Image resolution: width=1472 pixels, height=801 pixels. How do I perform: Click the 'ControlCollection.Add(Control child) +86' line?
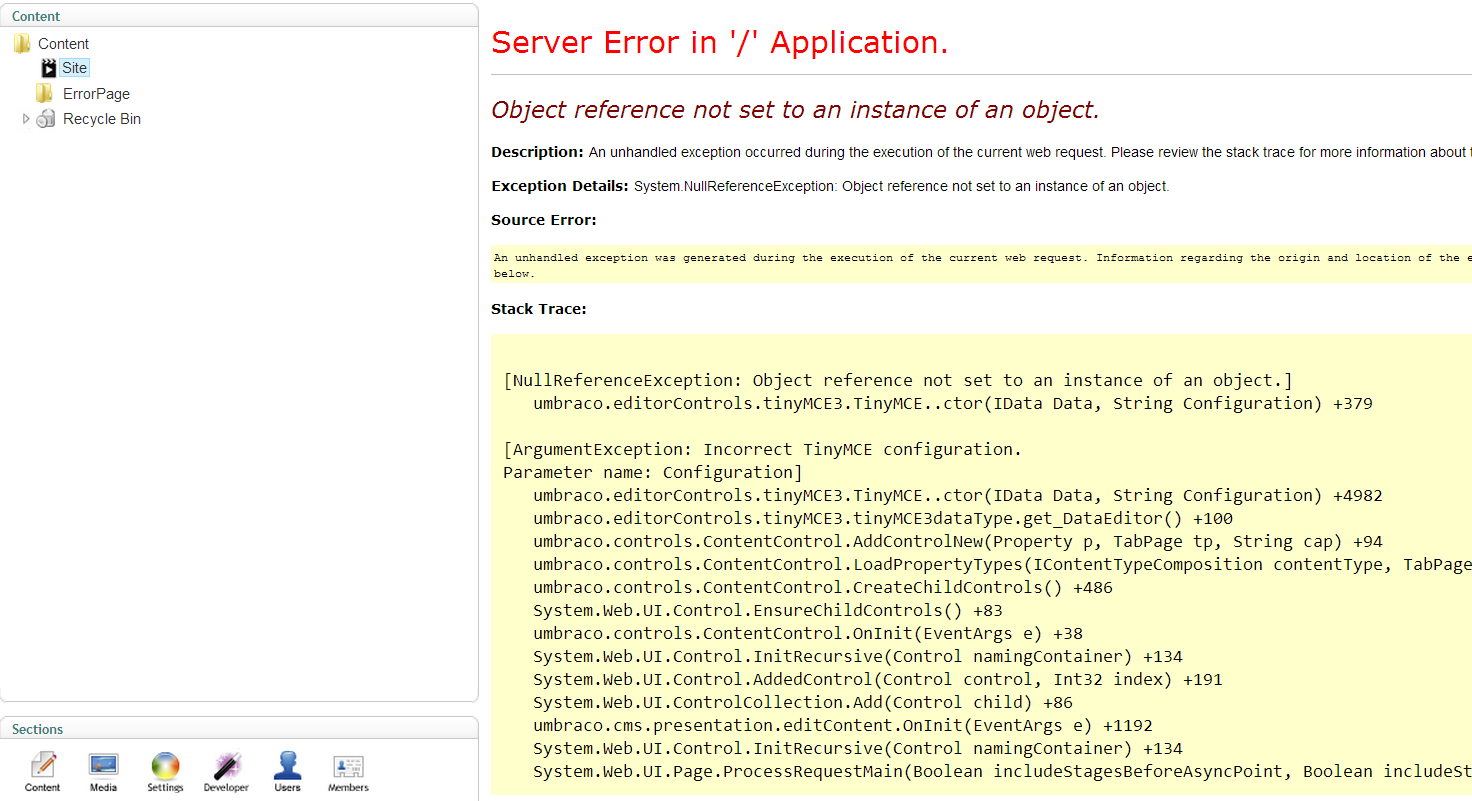tap(803, 702)
